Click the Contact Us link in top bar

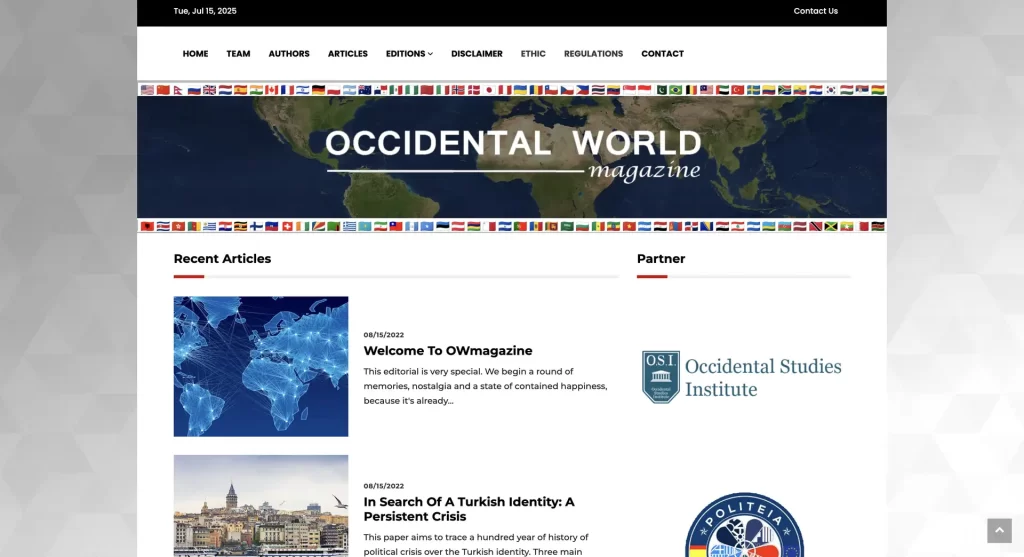(x=815, y=11)
